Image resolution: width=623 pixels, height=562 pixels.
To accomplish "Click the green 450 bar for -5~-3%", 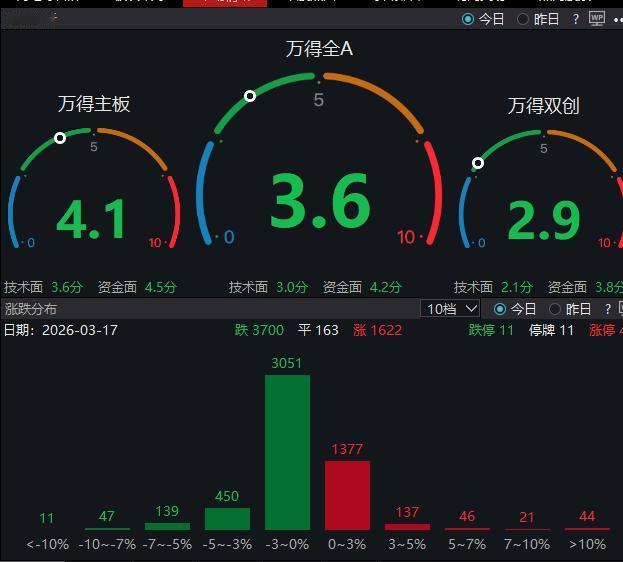I will tap(227, 519).
